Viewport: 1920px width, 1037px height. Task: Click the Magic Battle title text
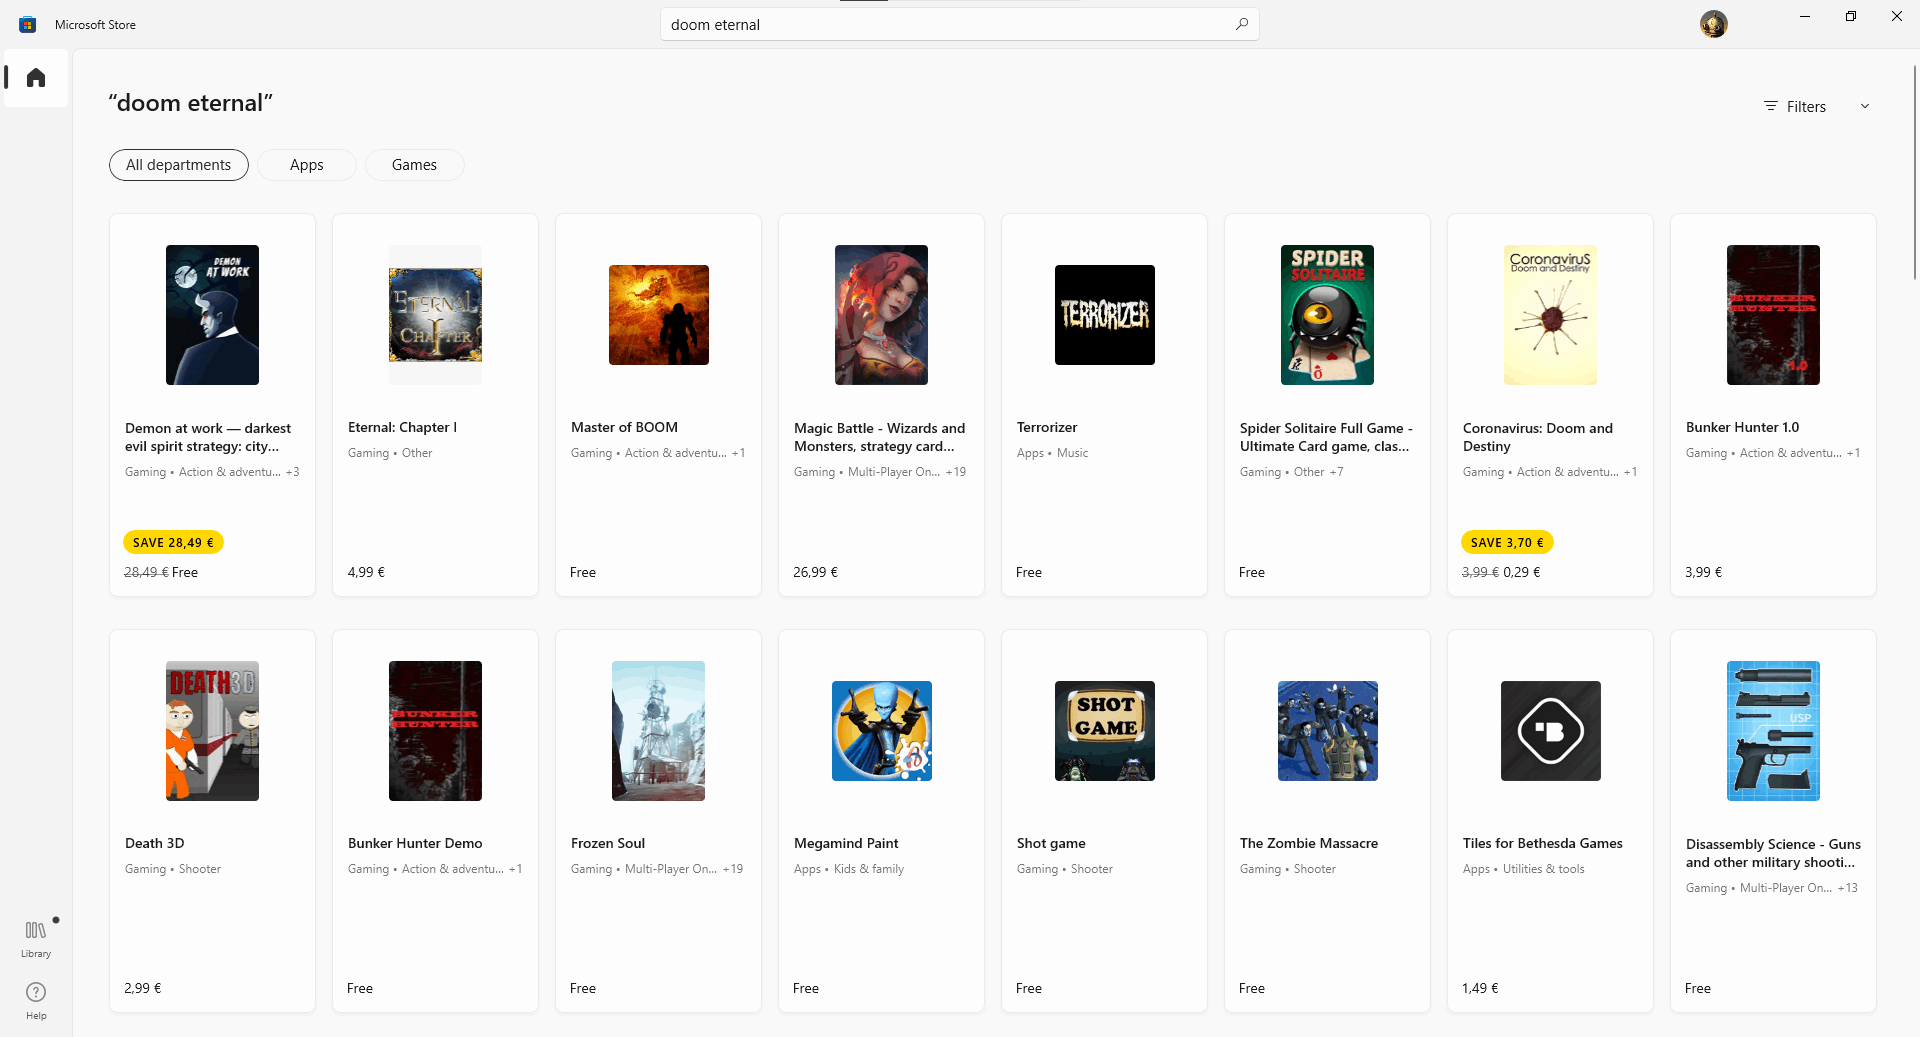(x=880, y=437)
